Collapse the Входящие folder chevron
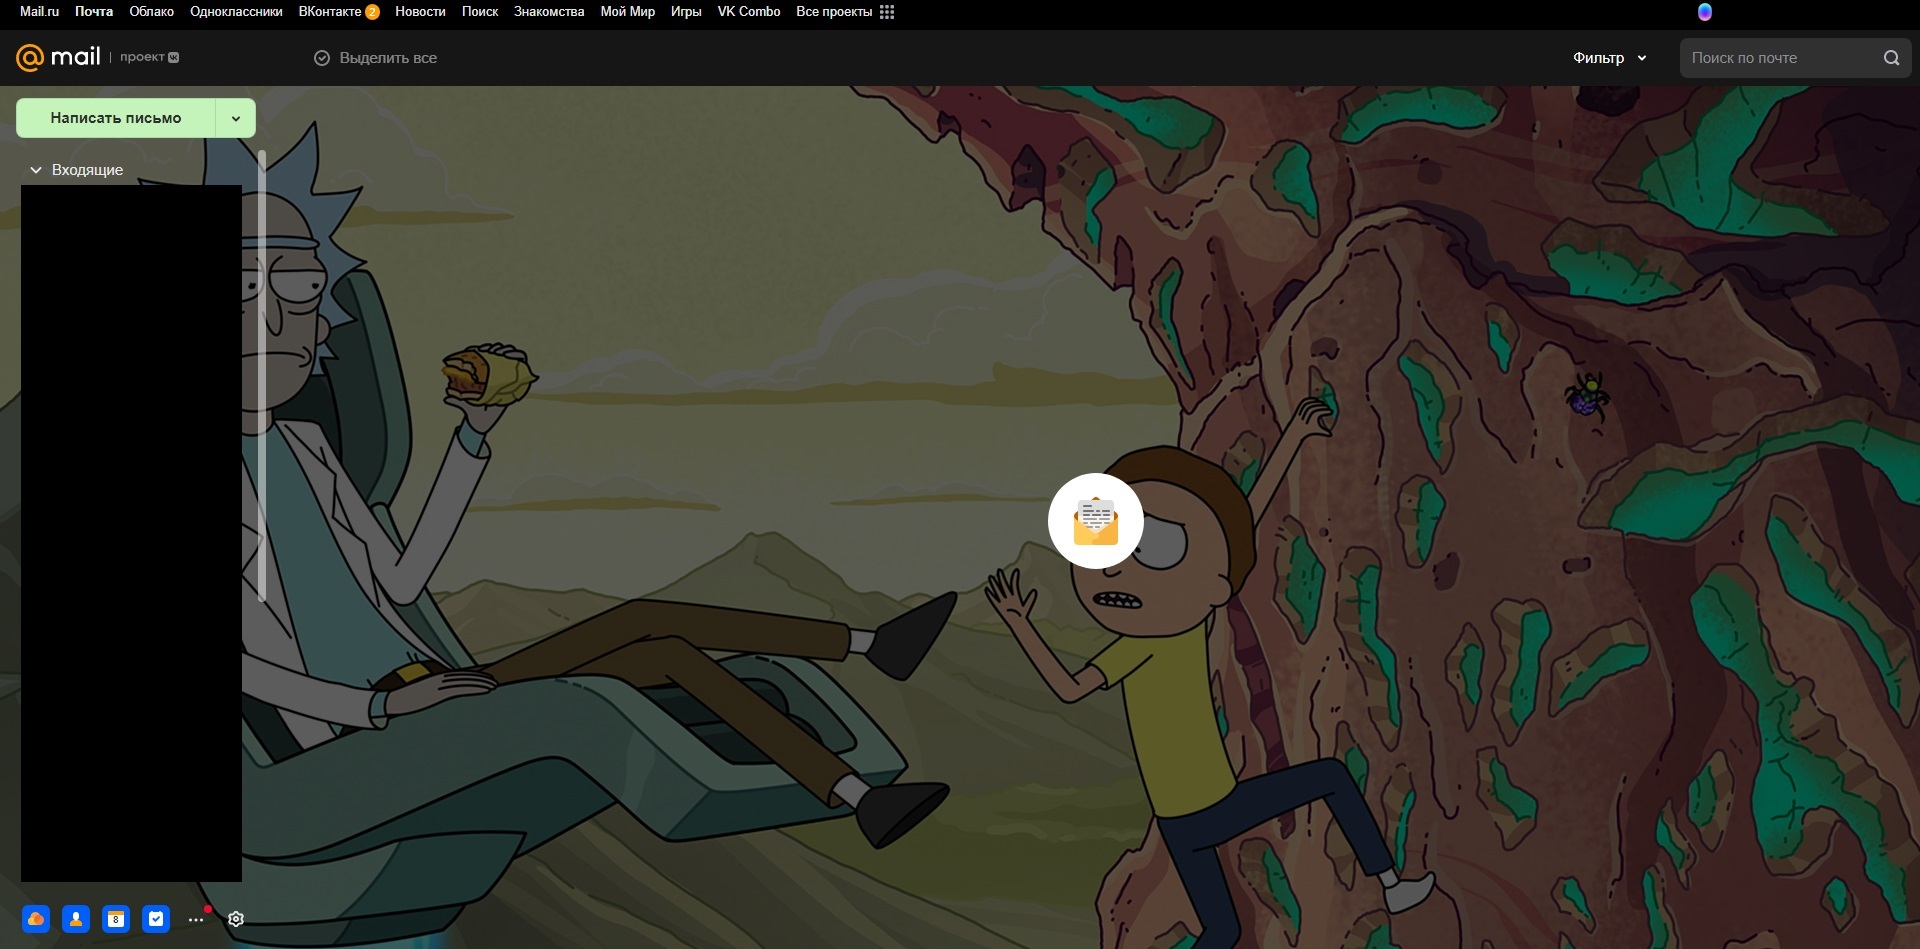The image size is (1920, 949). (36, 170)
